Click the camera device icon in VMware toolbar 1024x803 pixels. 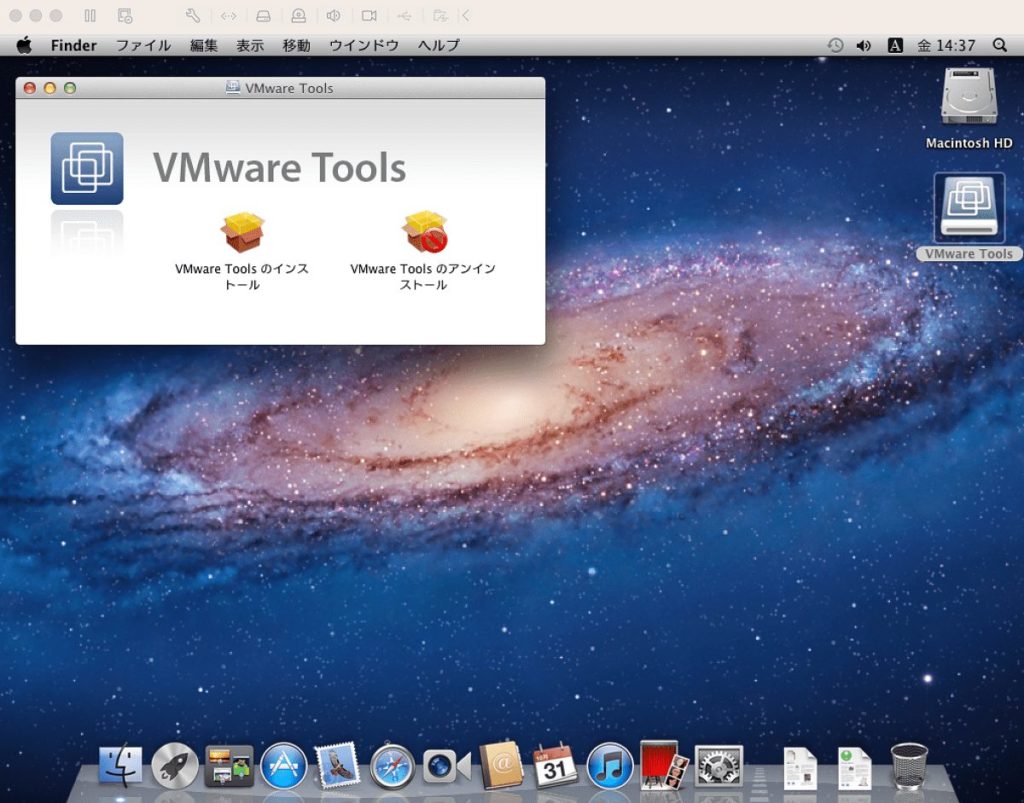tap(369, 16)
